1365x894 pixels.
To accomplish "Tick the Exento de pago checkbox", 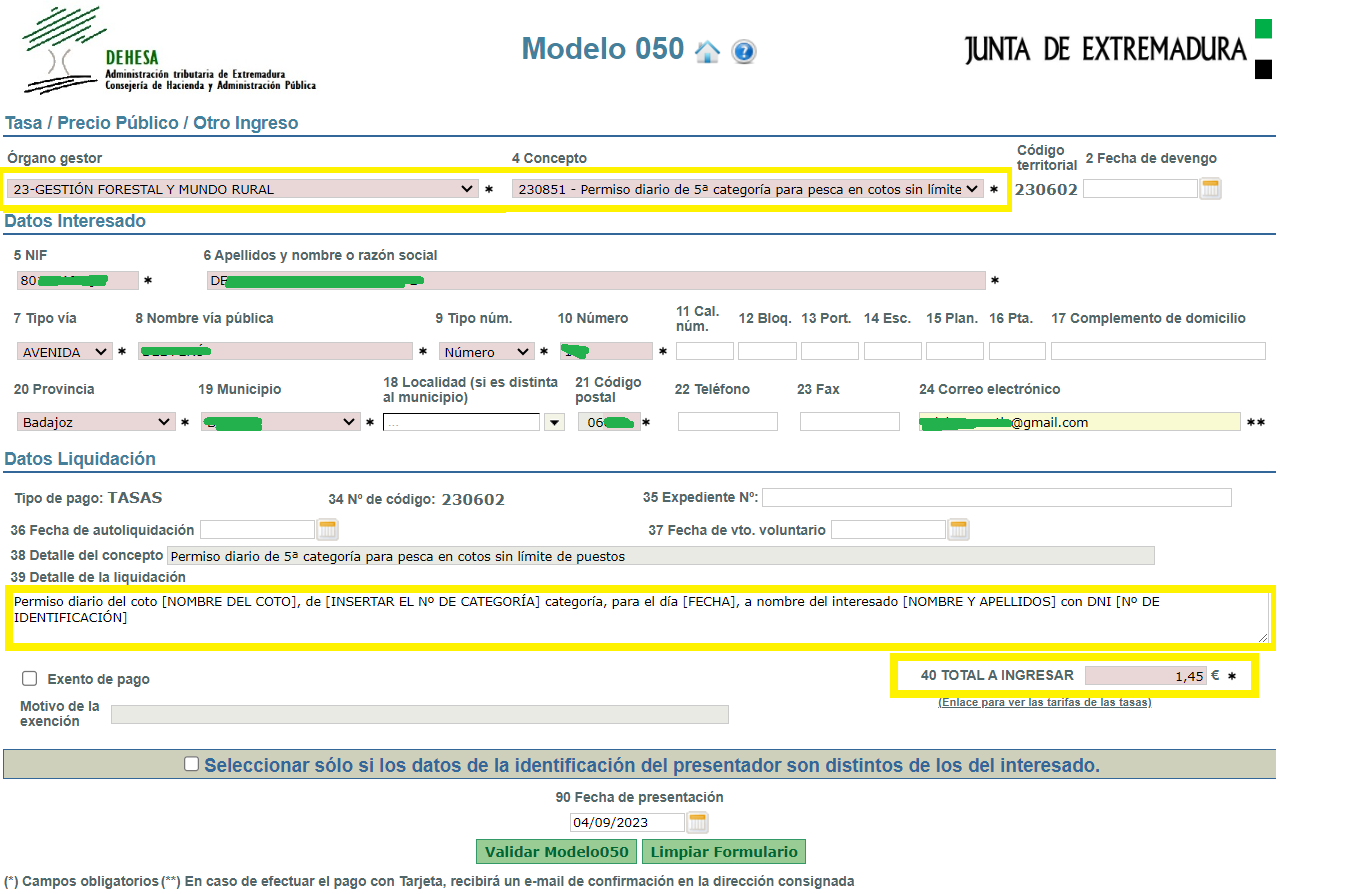I will click(30, 679).
